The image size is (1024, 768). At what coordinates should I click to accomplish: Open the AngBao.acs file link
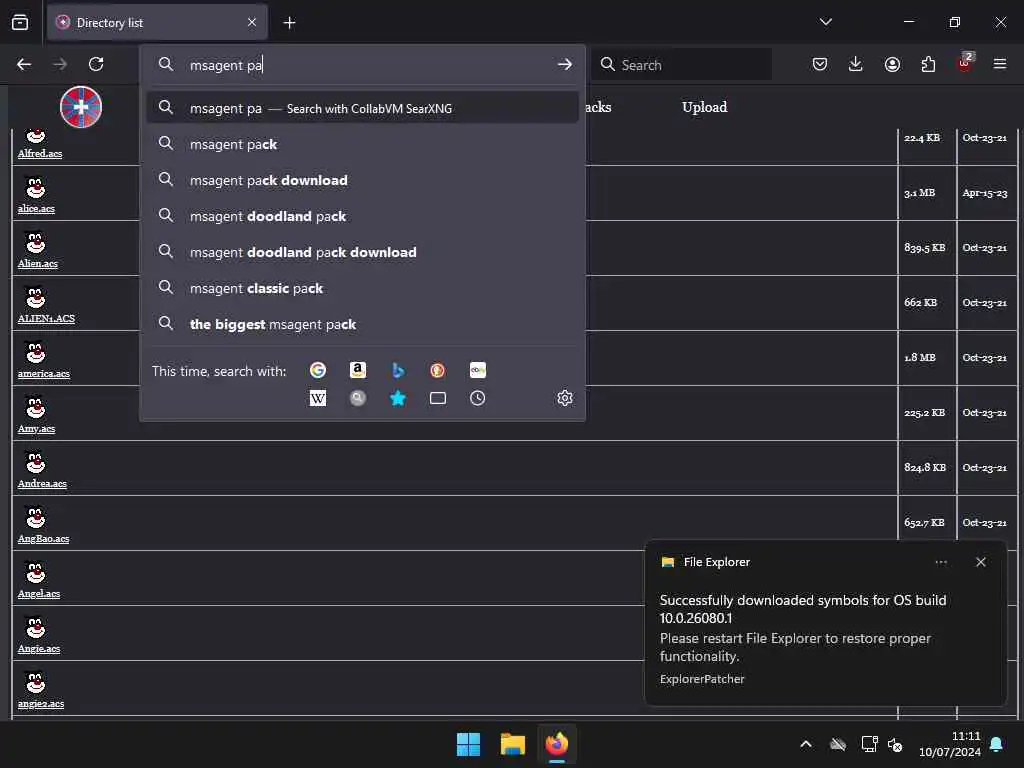[44, 538]
